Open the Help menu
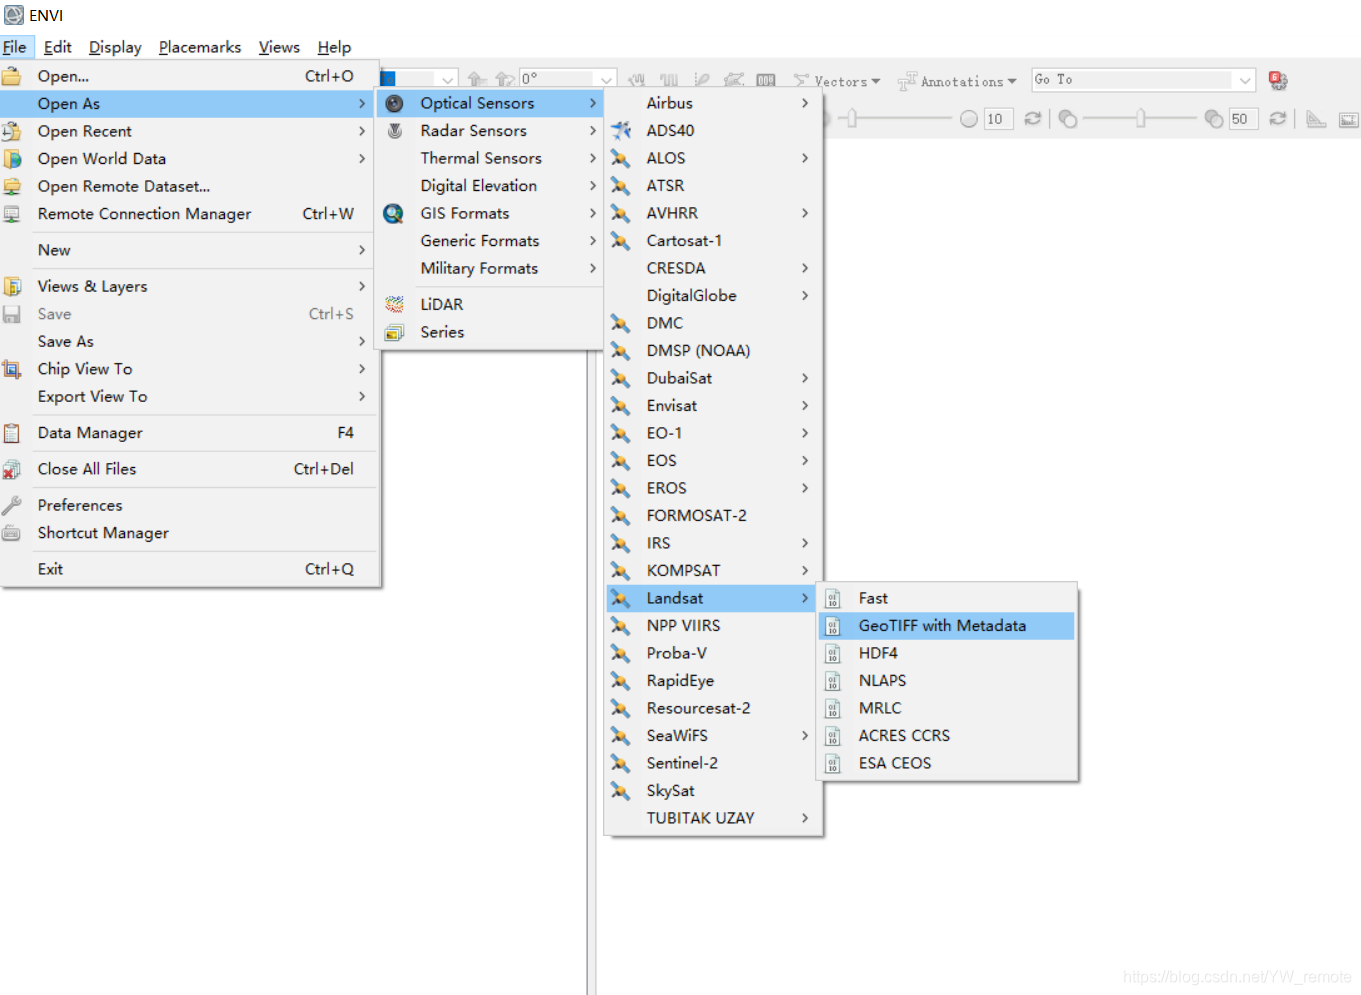Viewport: 1361px width, 995px height. [x=334, y=47]
